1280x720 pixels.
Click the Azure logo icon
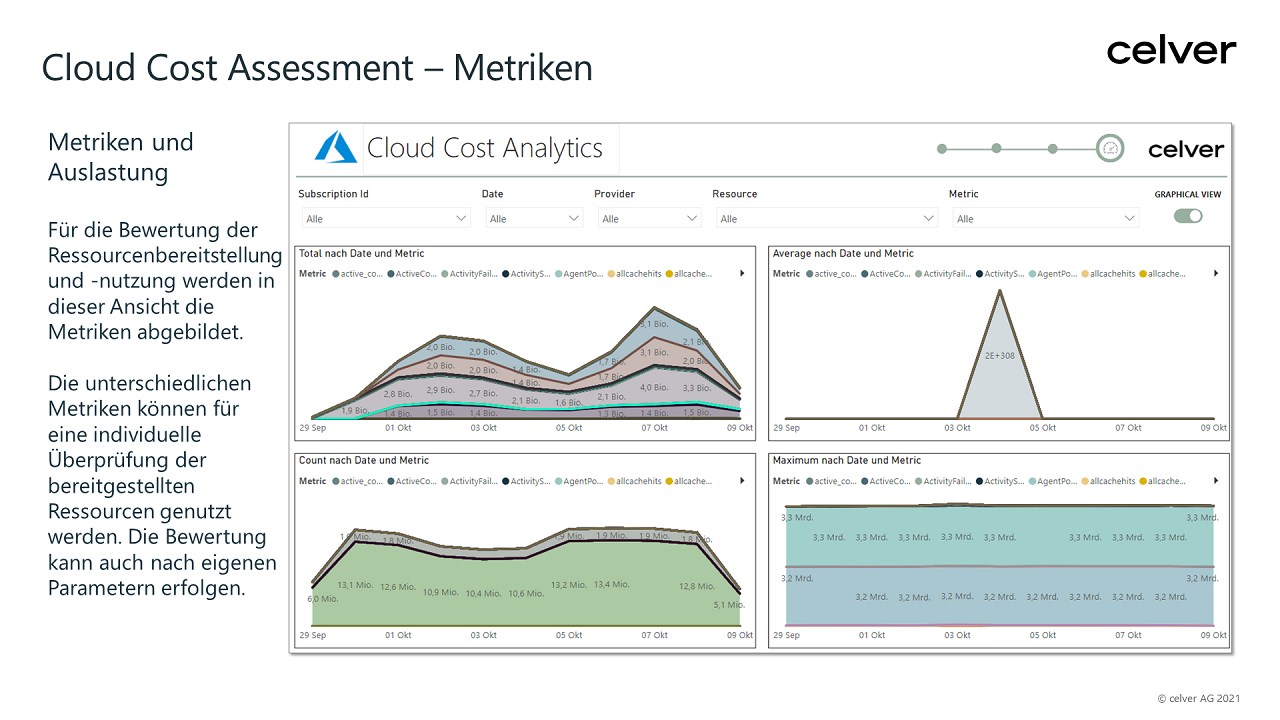pyautogui.click(x=335, y=149)
